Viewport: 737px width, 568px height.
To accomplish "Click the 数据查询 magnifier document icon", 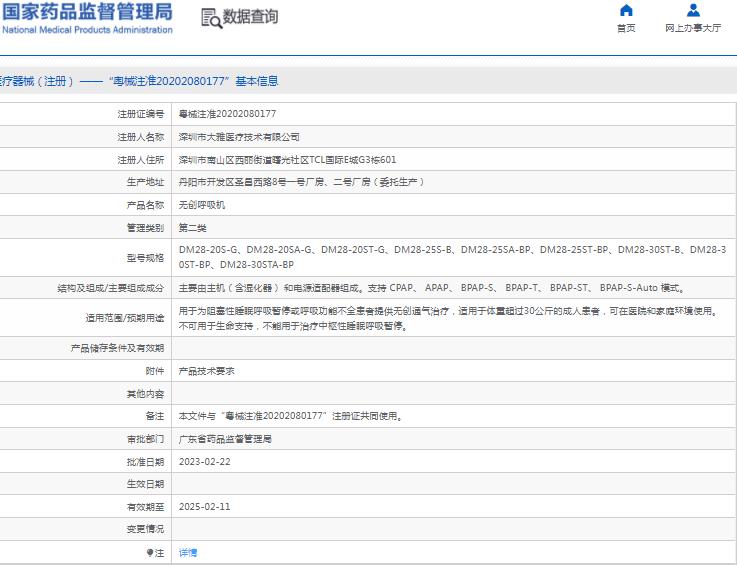I will pyautogui.click(x=211, y=18).
